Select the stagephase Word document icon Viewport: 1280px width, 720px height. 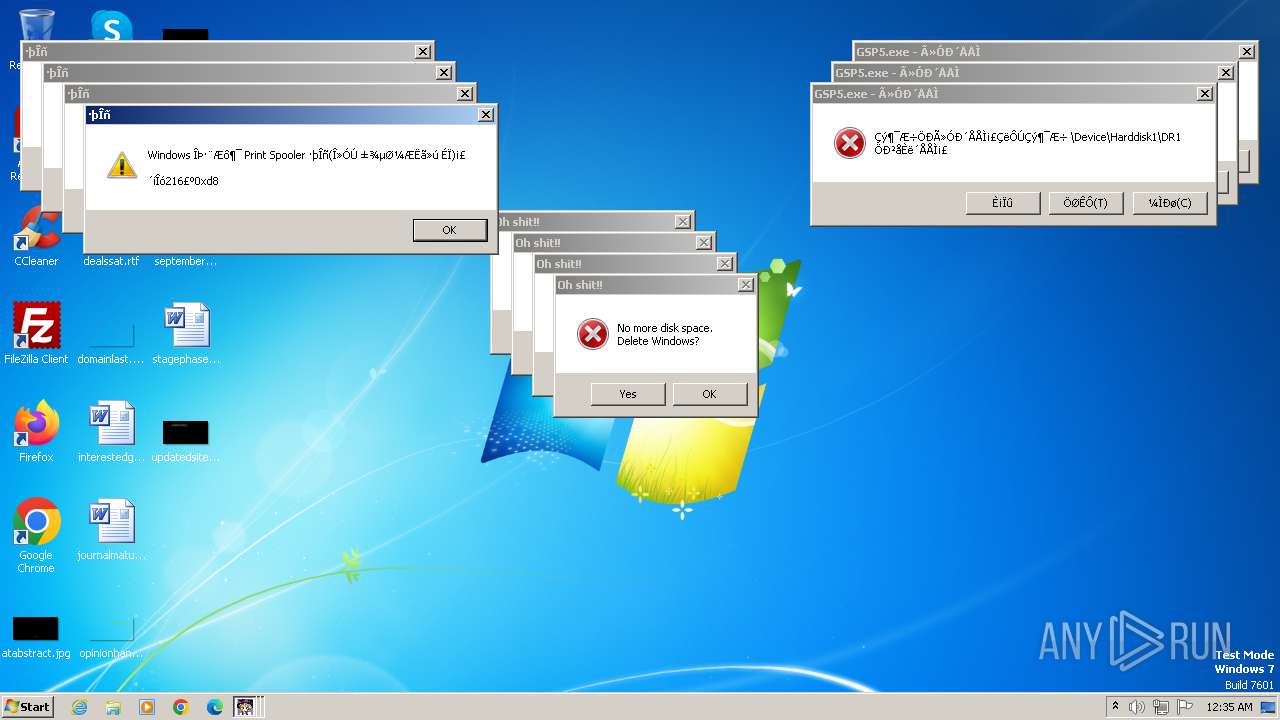[186, 333]
